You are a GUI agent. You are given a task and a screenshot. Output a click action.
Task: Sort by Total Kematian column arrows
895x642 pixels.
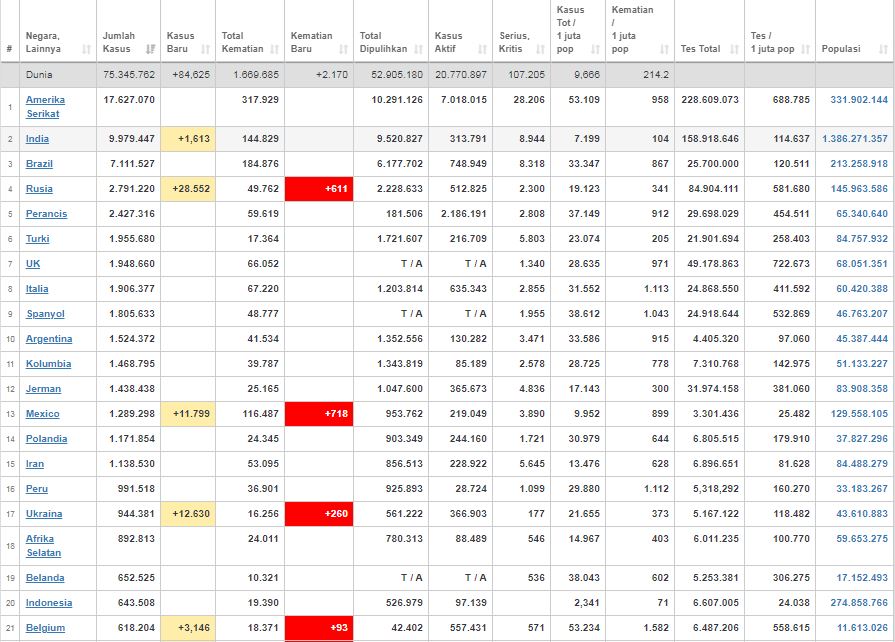pyautogui.click(x=275, y=49)
